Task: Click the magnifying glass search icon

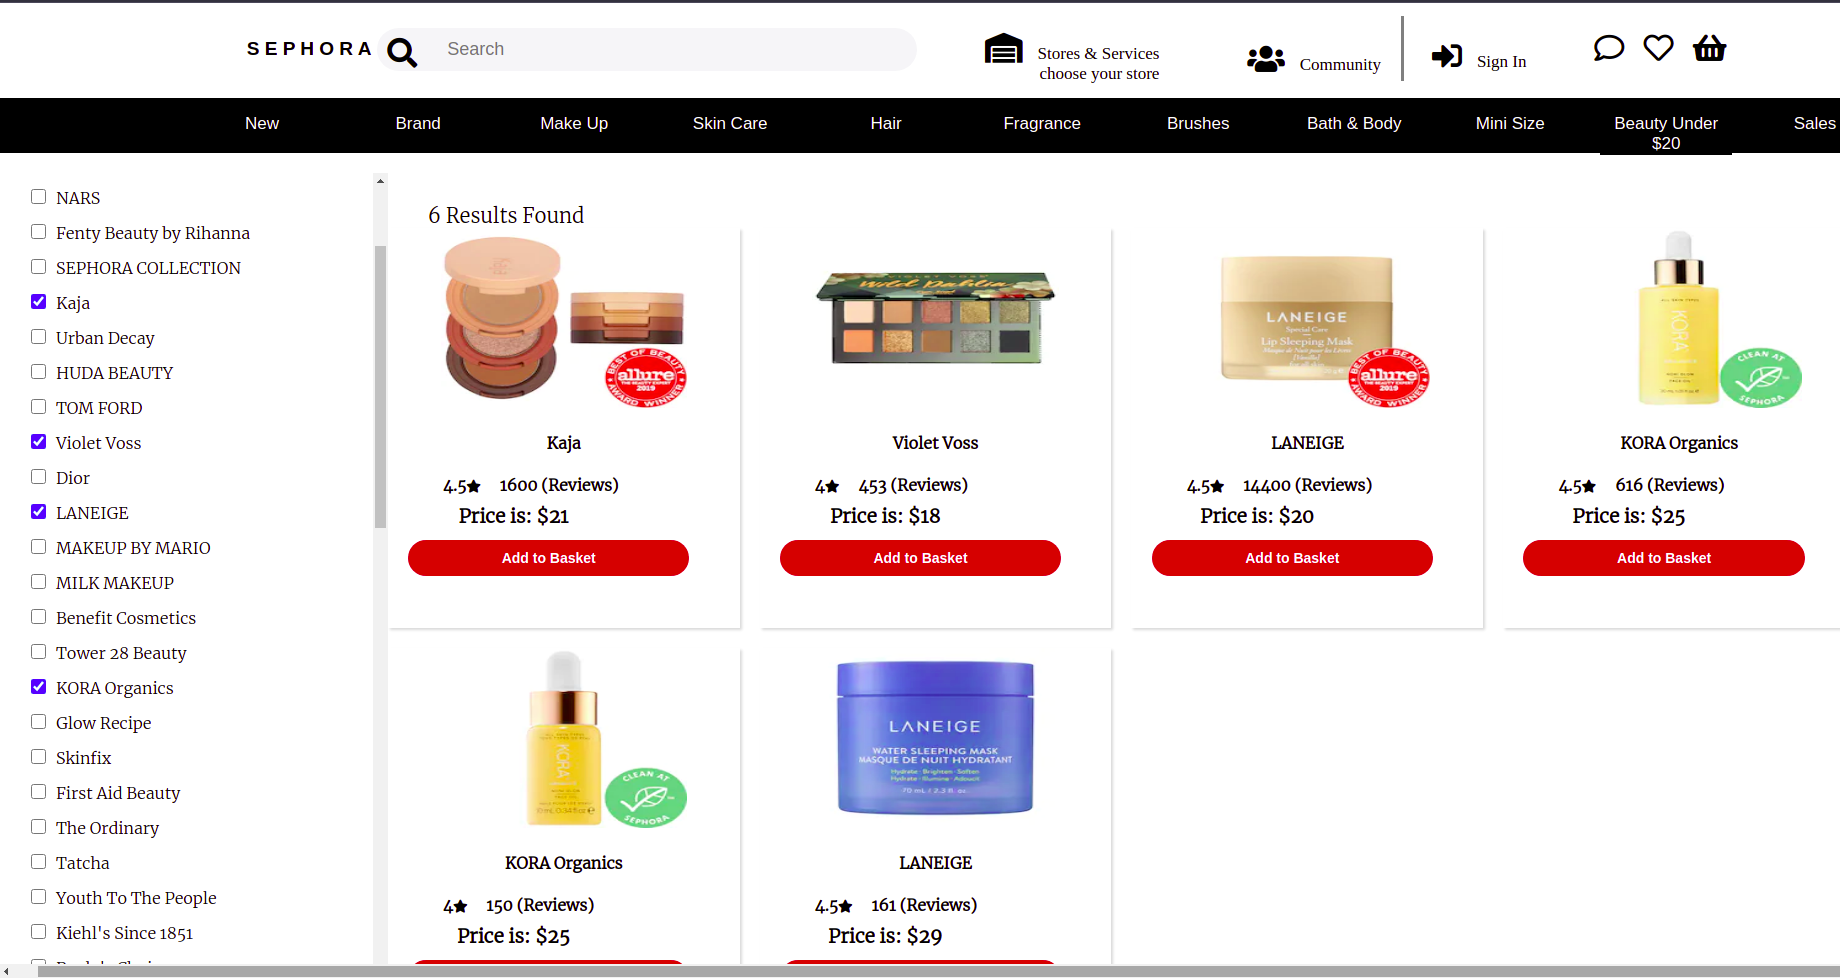Action: point(402,52)
